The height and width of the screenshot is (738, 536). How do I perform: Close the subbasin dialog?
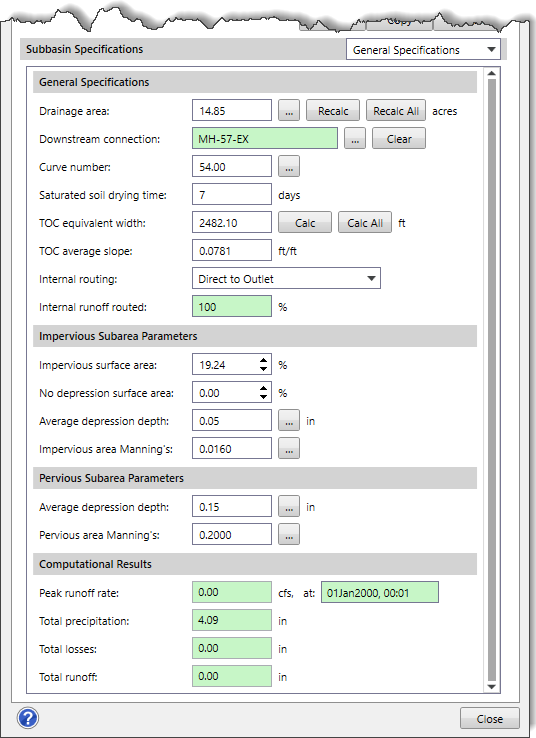pyautogui.click(x=489, y=719)
